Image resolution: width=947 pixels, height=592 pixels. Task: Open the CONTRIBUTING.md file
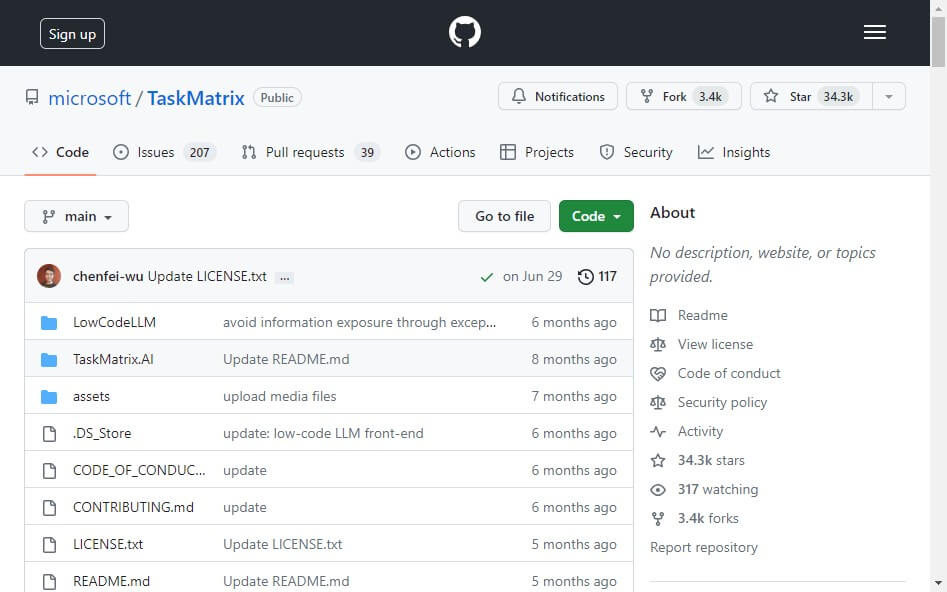(133, 507)
